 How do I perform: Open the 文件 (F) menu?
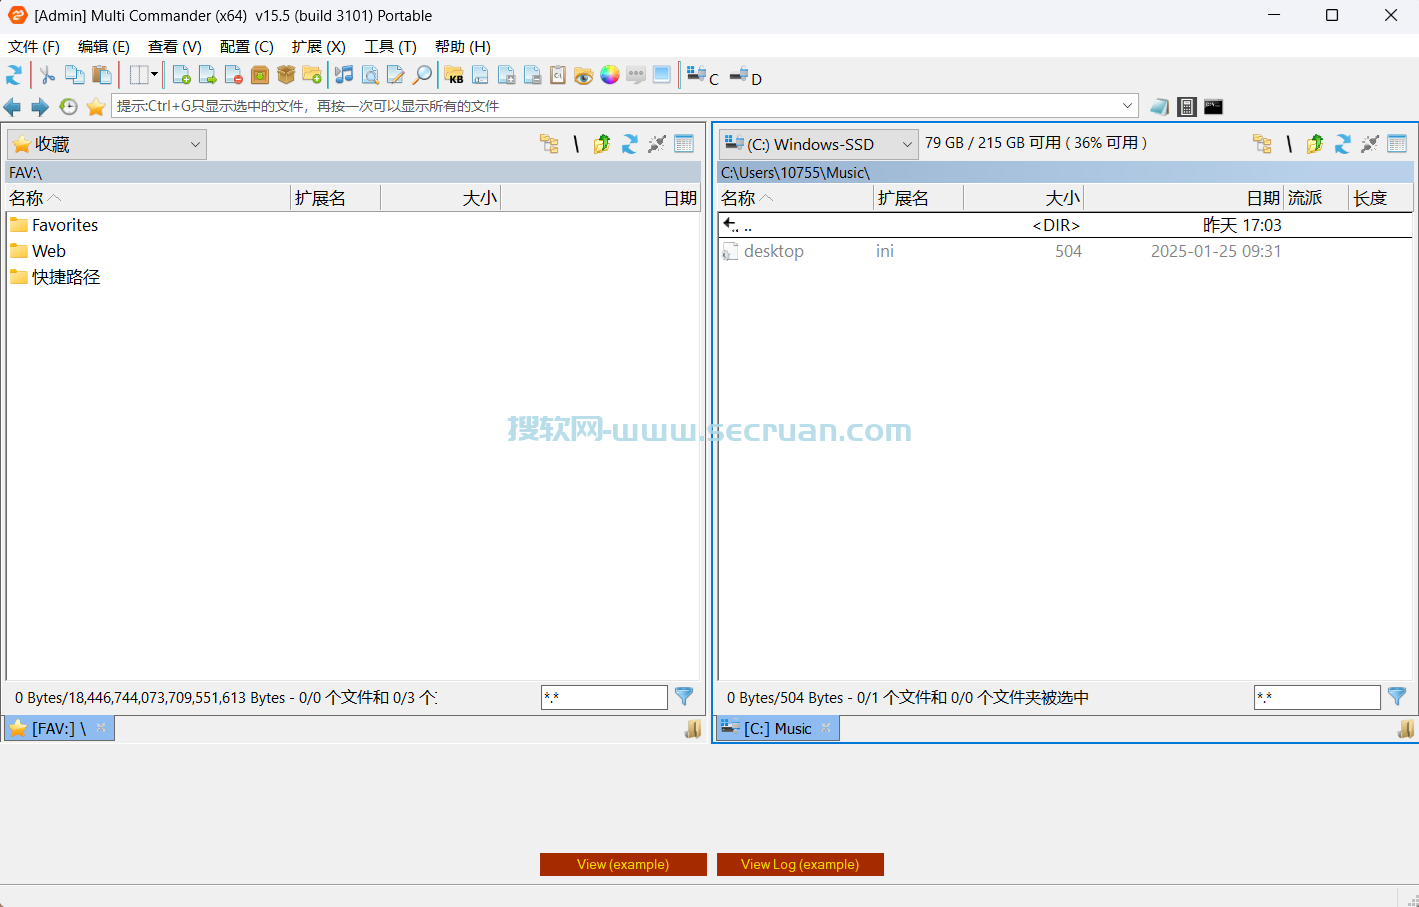[x=34, y=47]
